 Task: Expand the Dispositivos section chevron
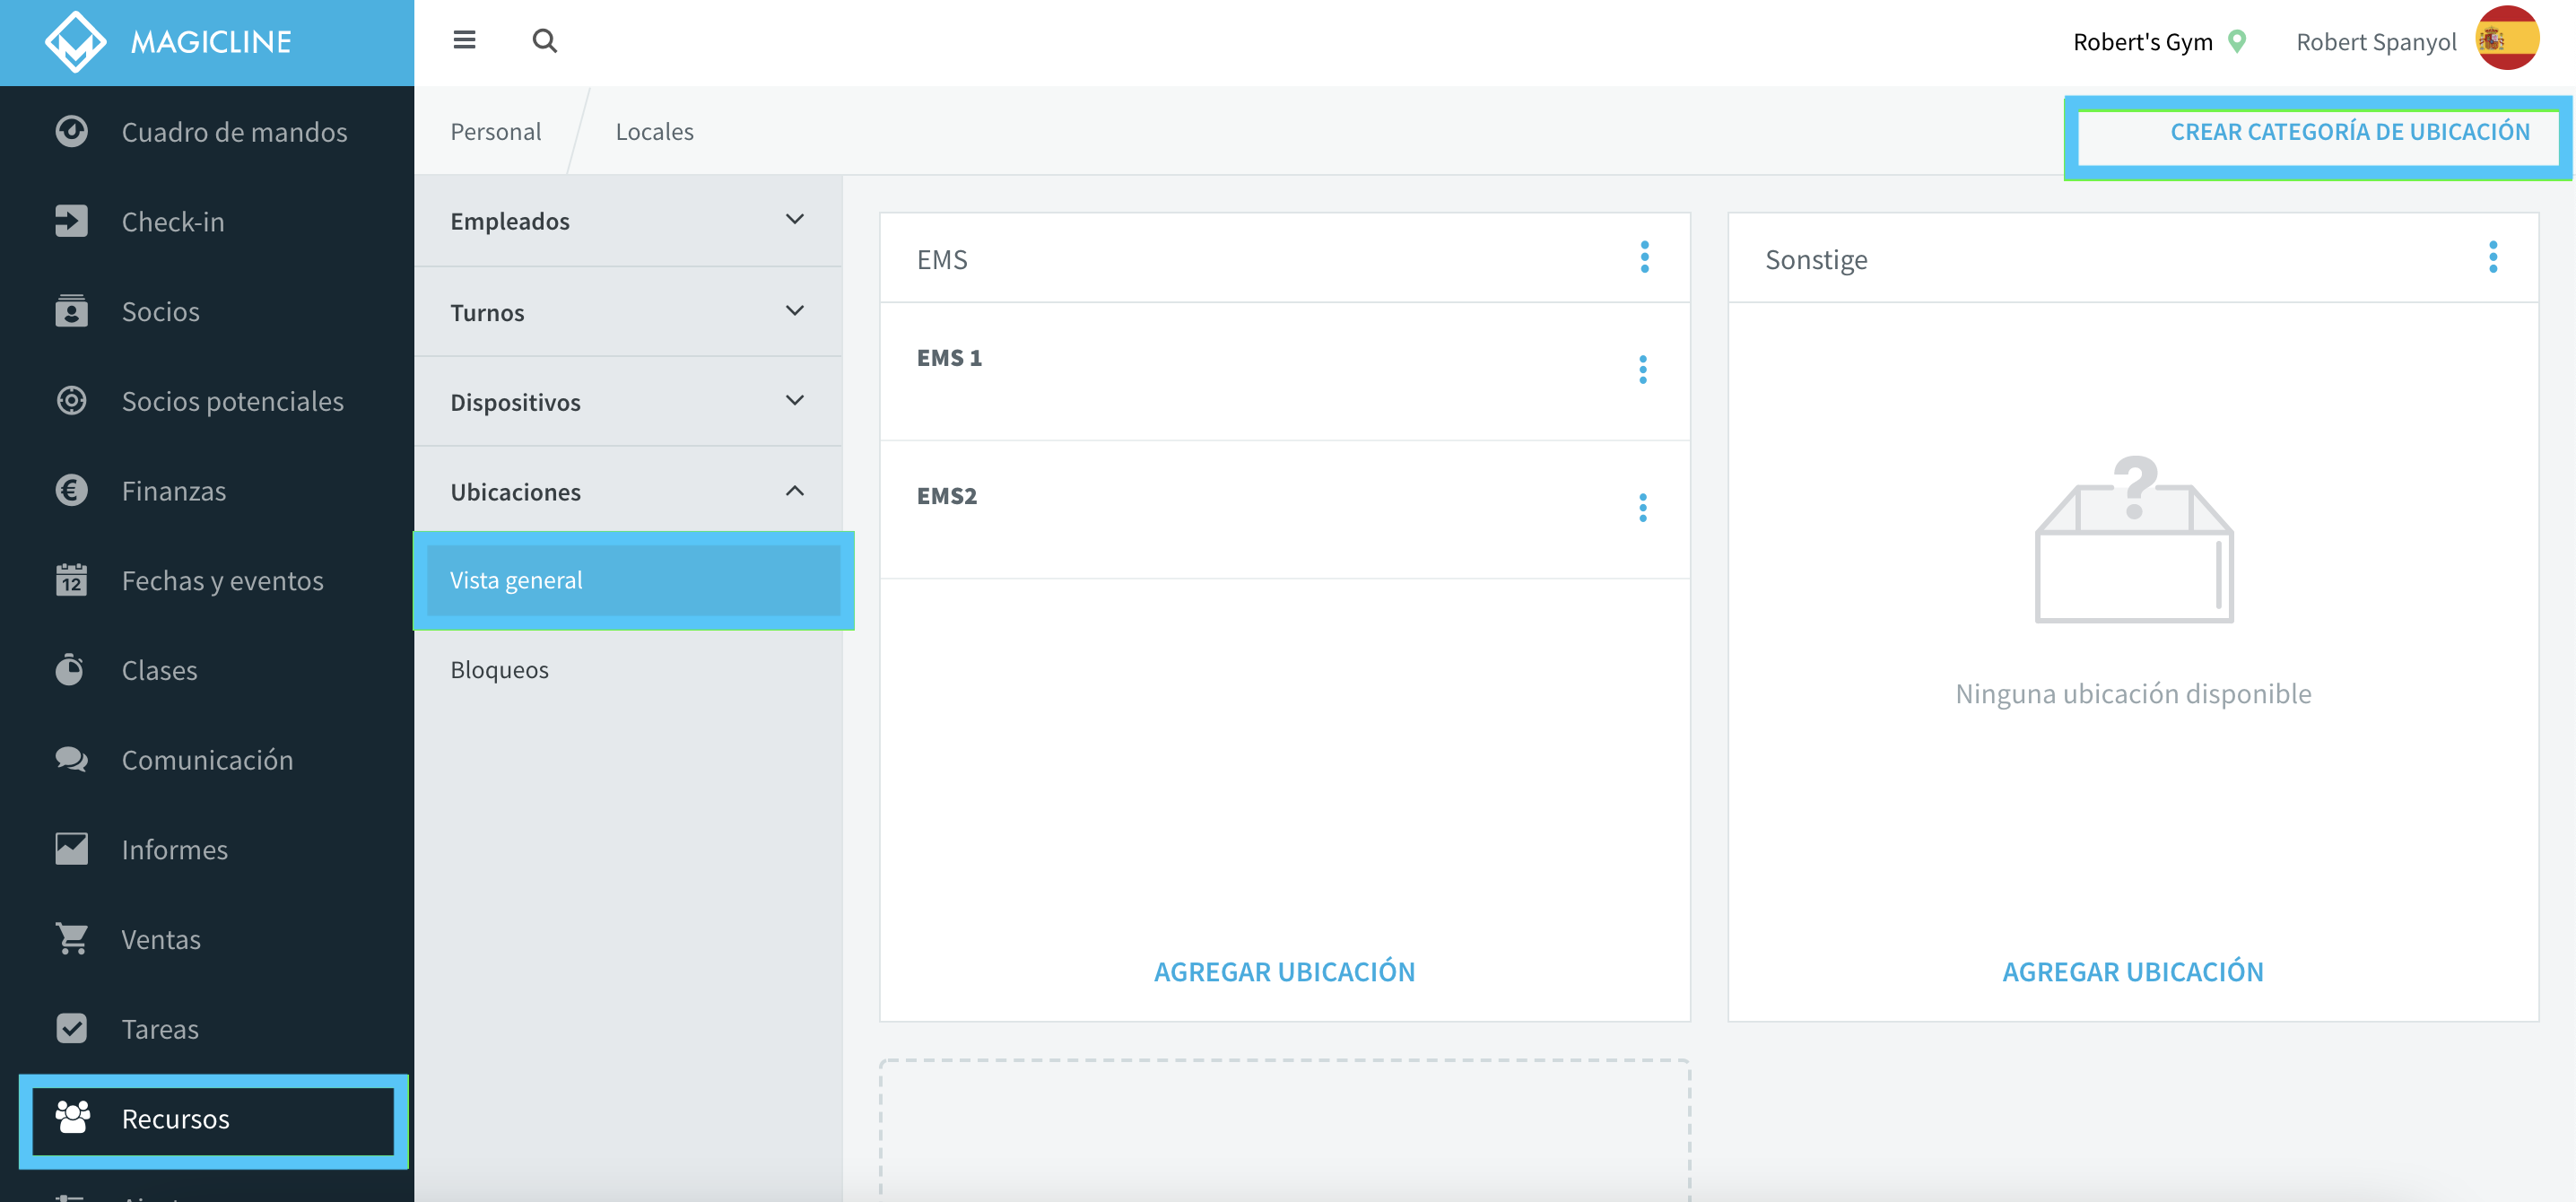pyautogui.click(x=795, y=401)
